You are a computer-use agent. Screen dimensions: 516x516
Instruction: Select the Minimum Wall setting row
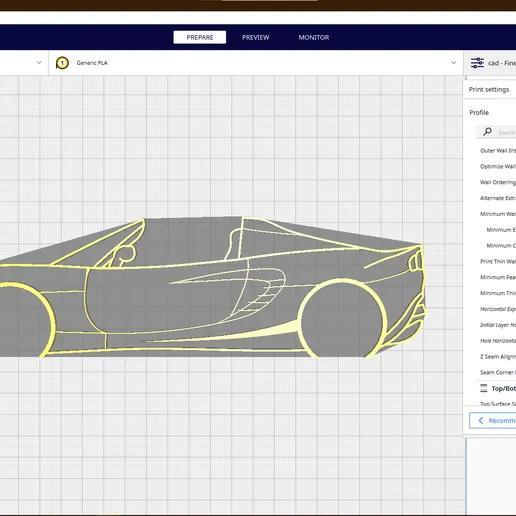[498, 214]
